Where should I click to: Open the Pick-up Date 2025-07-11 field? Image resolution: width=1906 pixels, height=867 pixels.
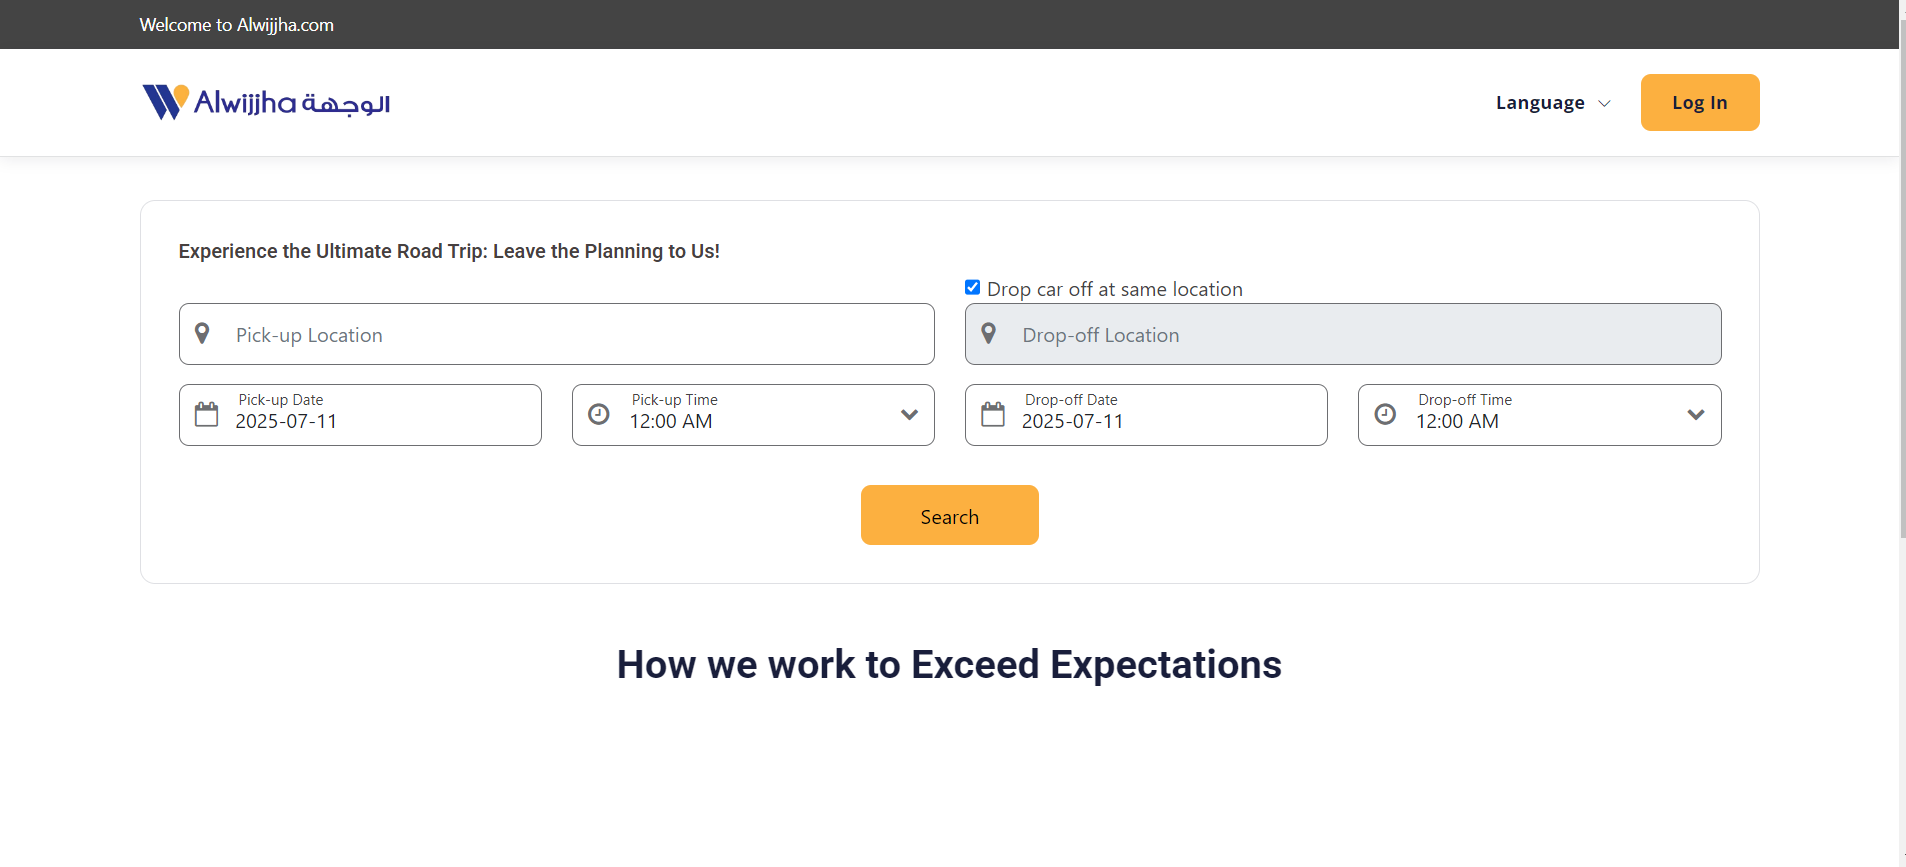click(x=360, y=415)
